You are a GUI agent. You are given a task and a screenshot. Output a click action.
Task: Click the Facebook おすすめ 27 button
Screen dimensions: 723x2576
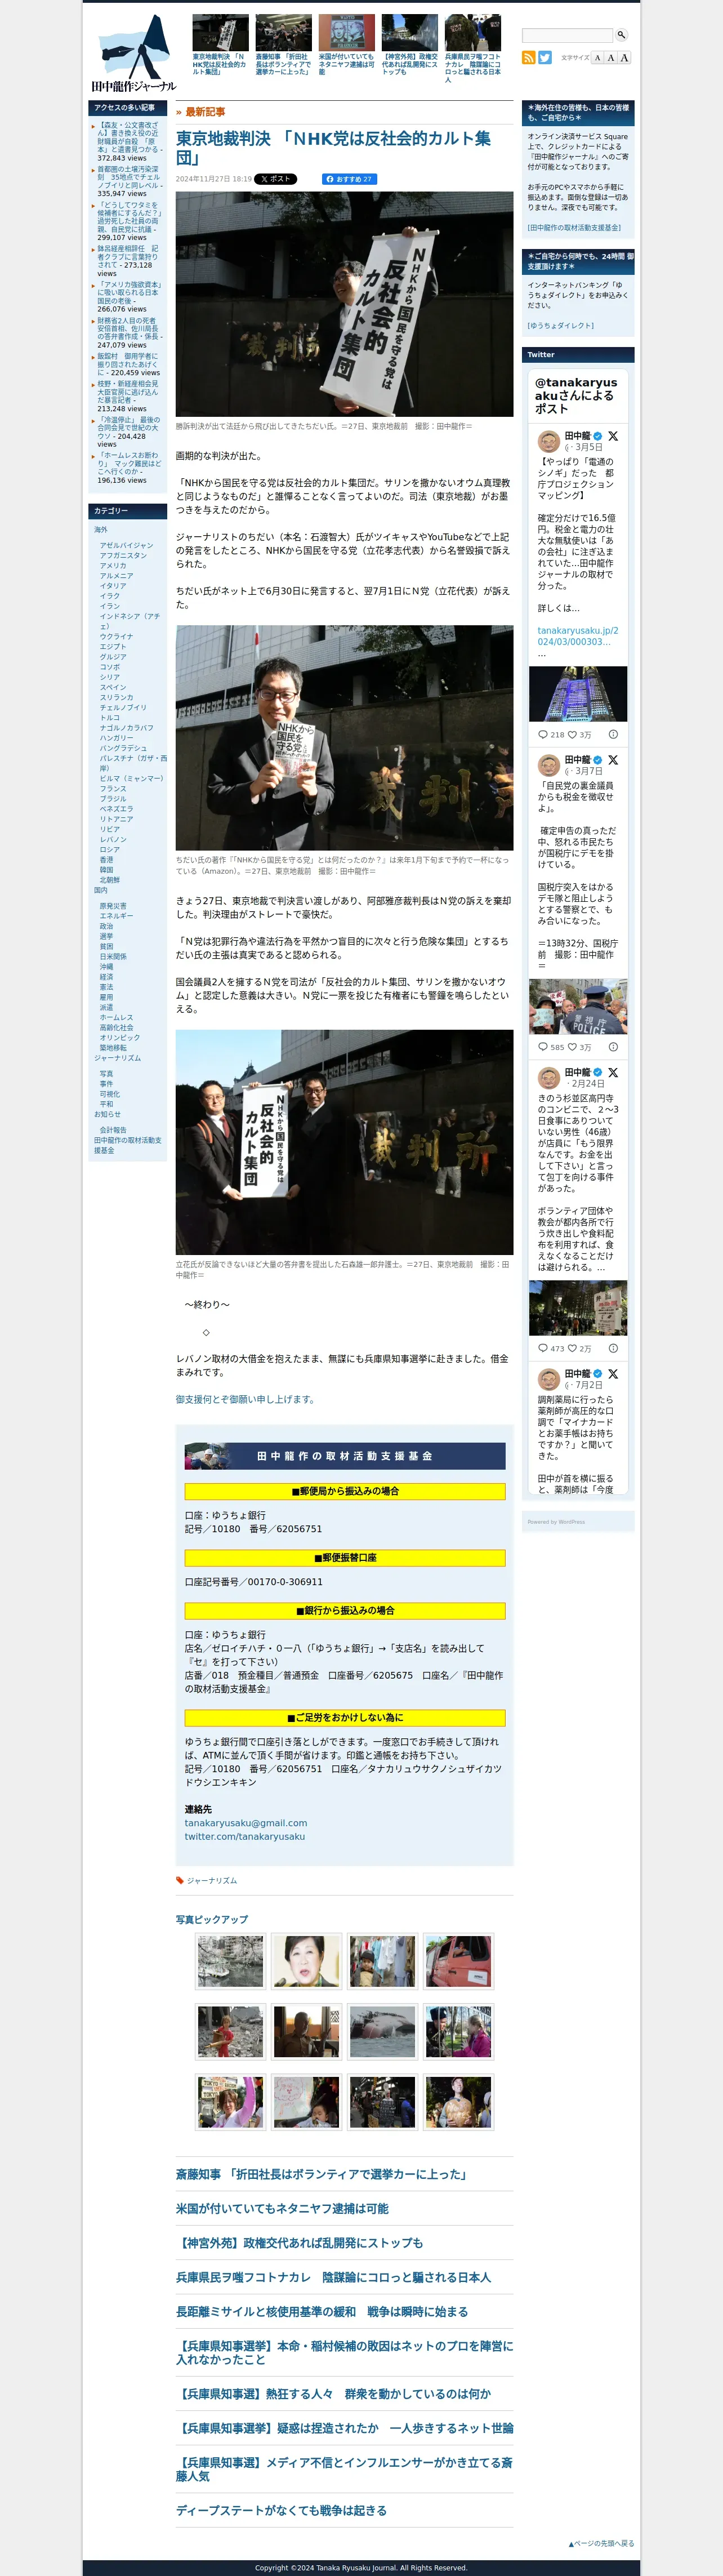(x=349, y=179)
